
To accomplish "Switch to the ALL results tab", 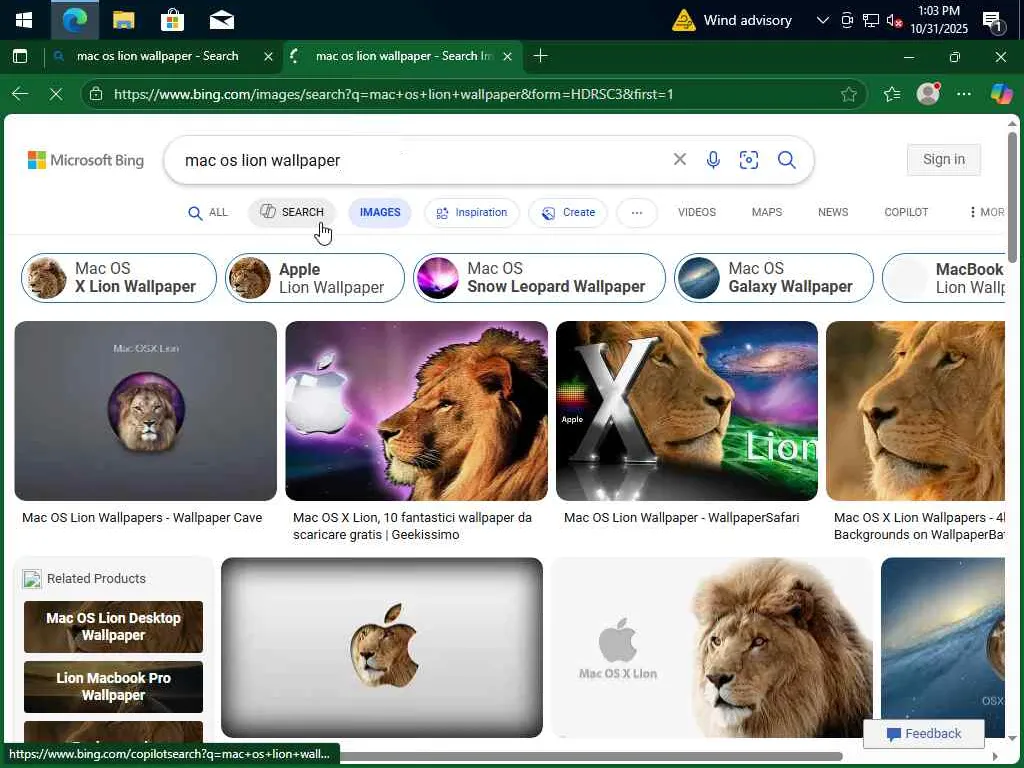I will pyautogui.click(x=208, y=213).
